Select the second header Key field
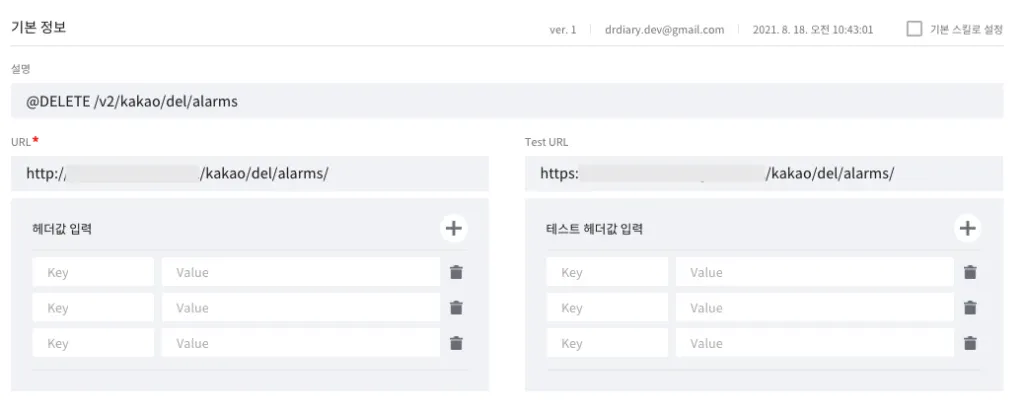This screenshot has width=1024, height=414. point(93,308)
